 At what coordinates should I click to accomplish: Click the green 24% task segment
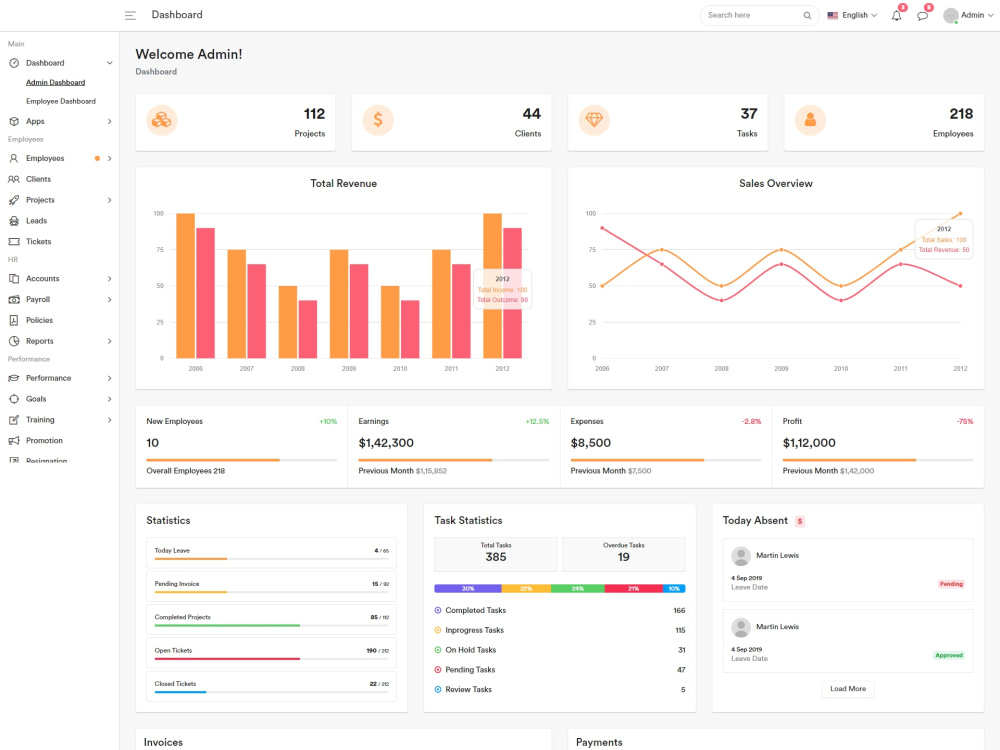point(578,589)
